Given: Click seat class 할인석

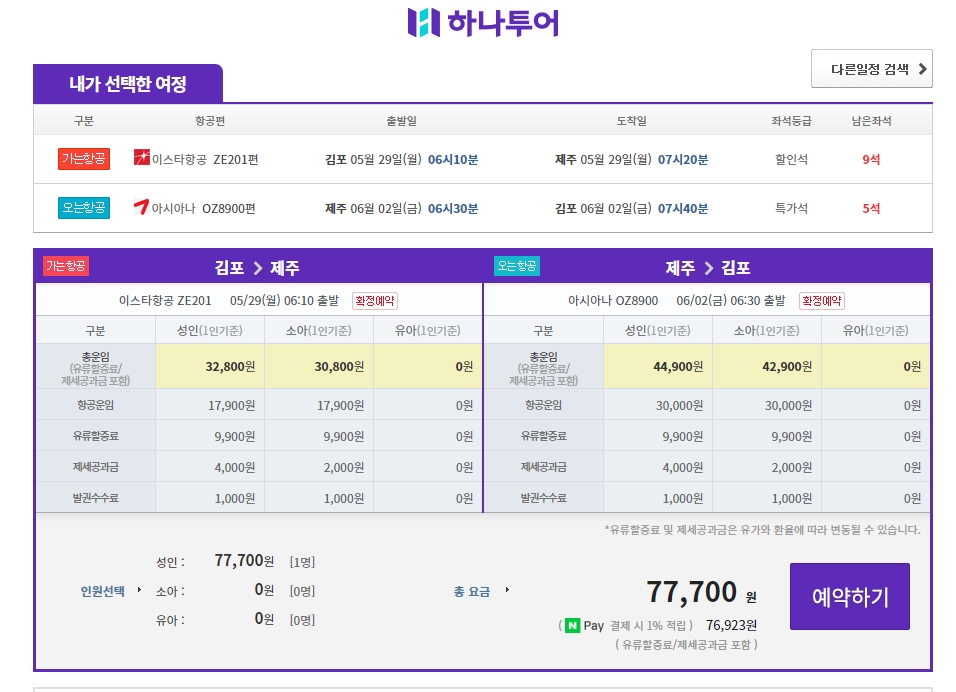Looking at the screenshot, I should pyautogui.click(x=791, y=160).
